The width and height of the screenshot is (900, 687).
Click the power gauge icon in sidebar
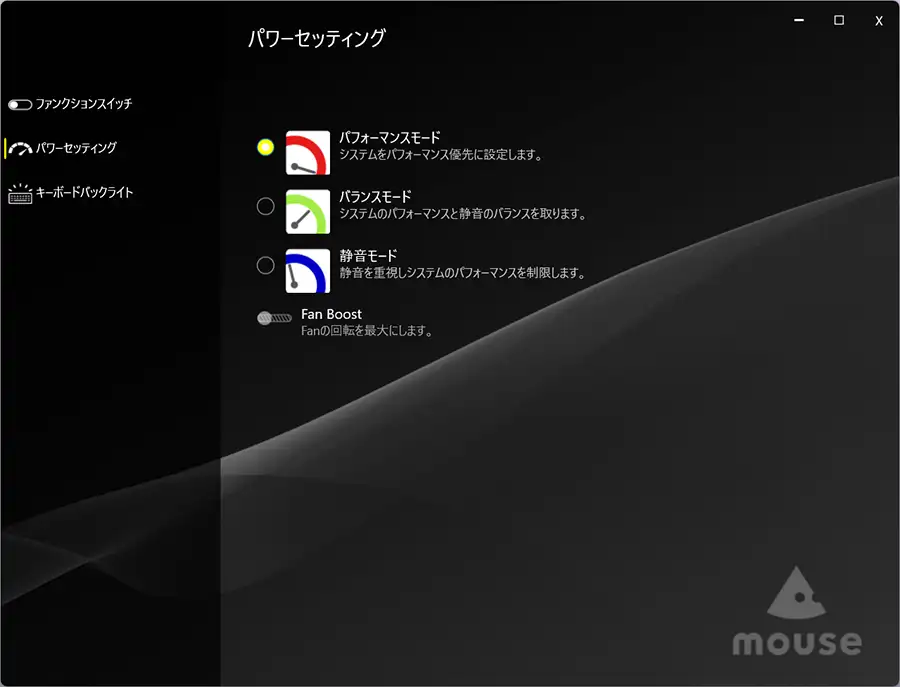click(20, 149)
